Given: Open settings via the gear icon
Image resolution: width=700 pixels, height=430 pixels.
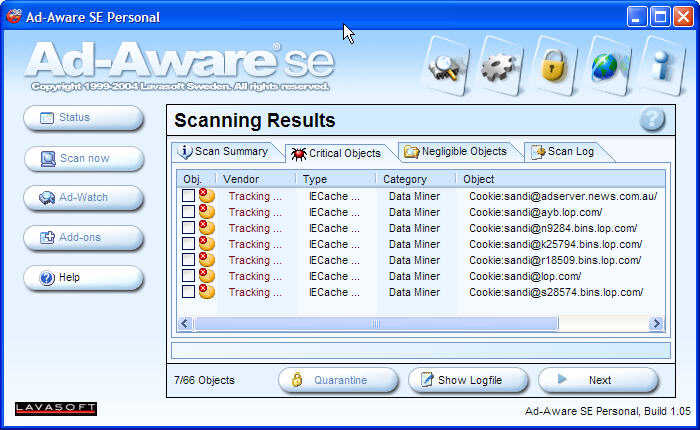Looking at the screenshot, I should [499, 66].
